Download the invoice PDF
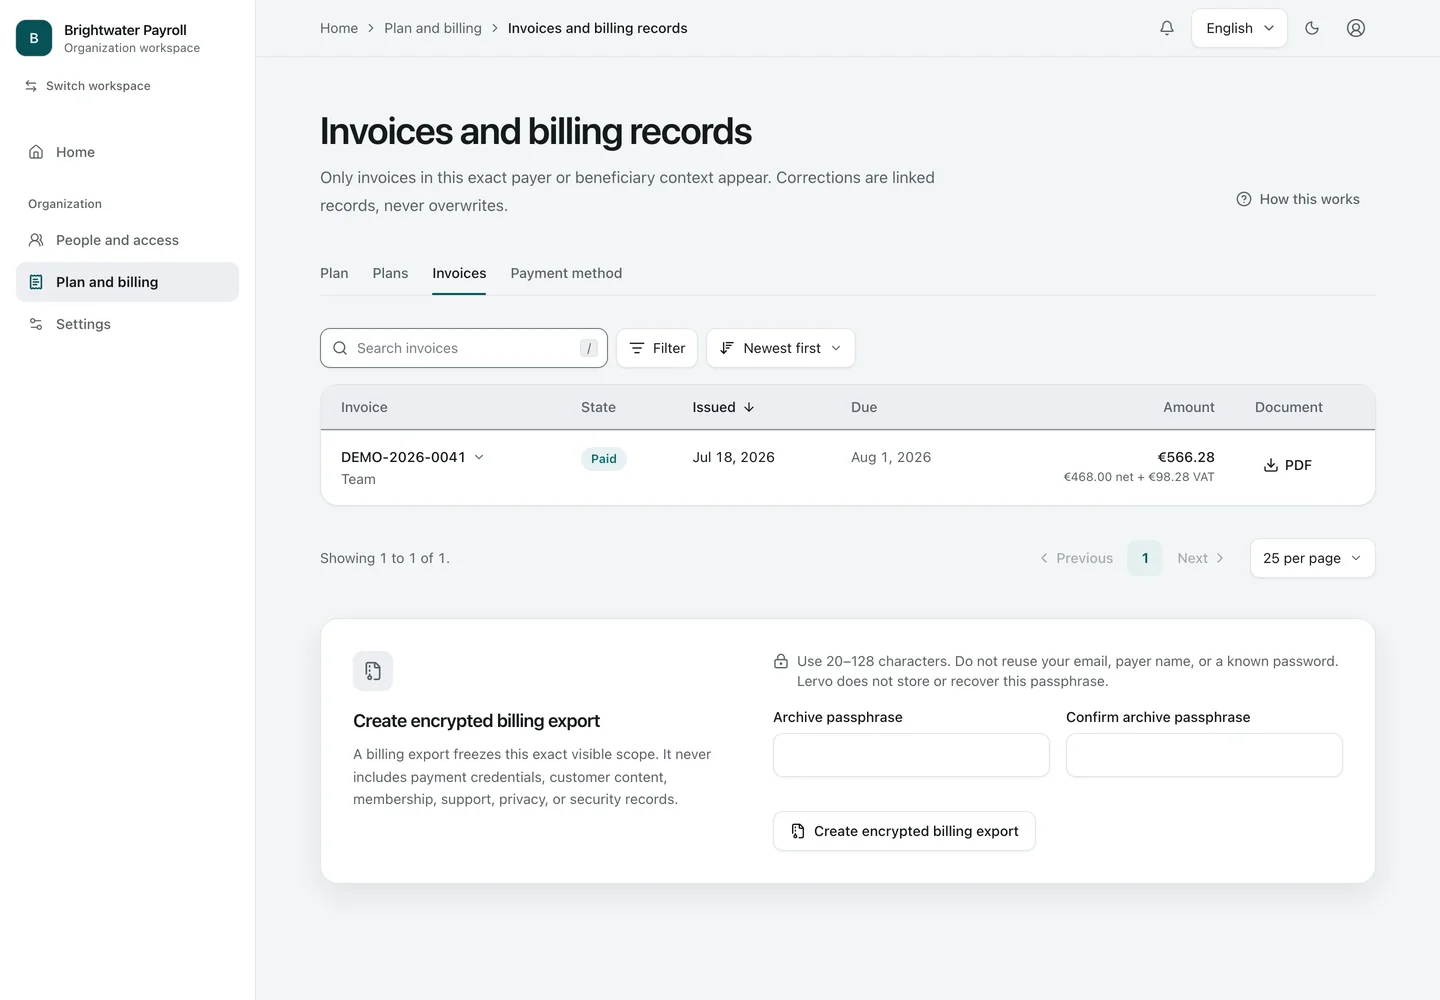Screen dimensions: 1440x1000 1288,465
